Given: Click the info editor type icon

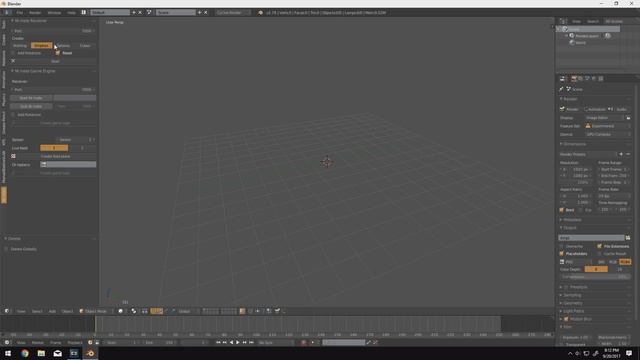Looking at the screenshot, I should pos(7,13).
